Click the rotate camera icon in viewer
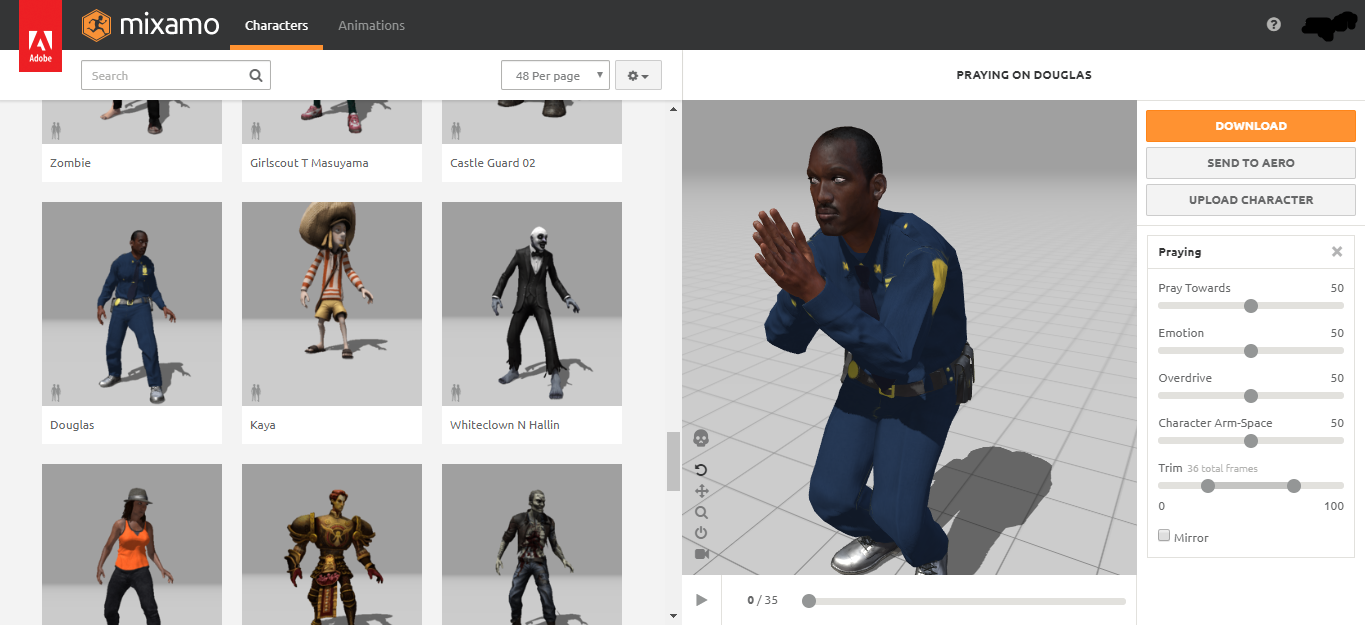Screen dimensions: 1365x625 (701, 470)
